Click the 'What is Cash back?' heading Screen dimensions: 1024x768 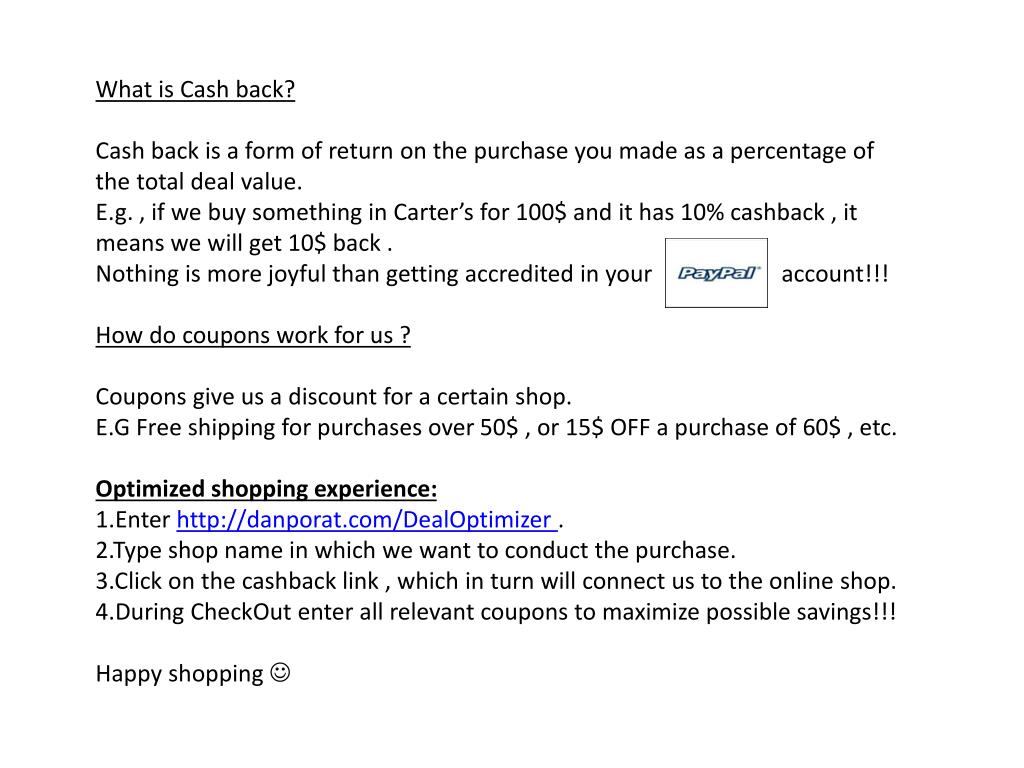(195, 89)
